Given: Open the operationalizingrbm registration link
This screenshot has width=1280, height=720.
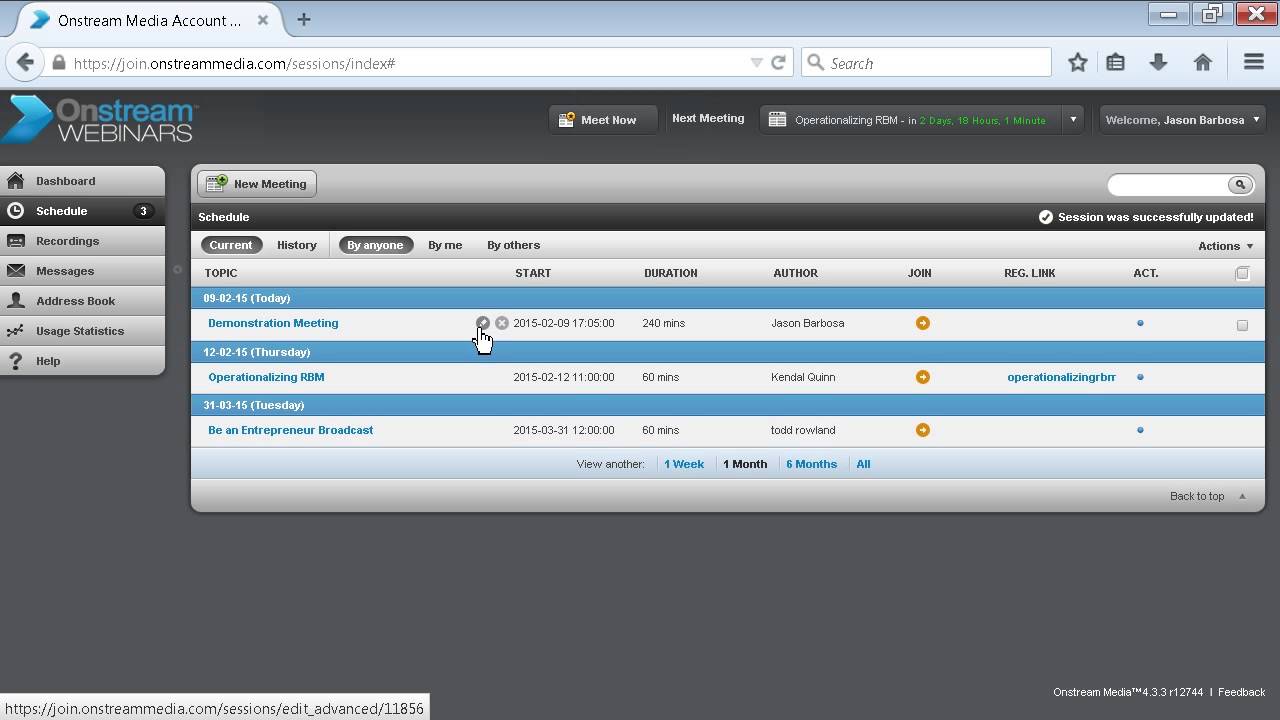Looking at the screenshot, I should pos(1061,377).
